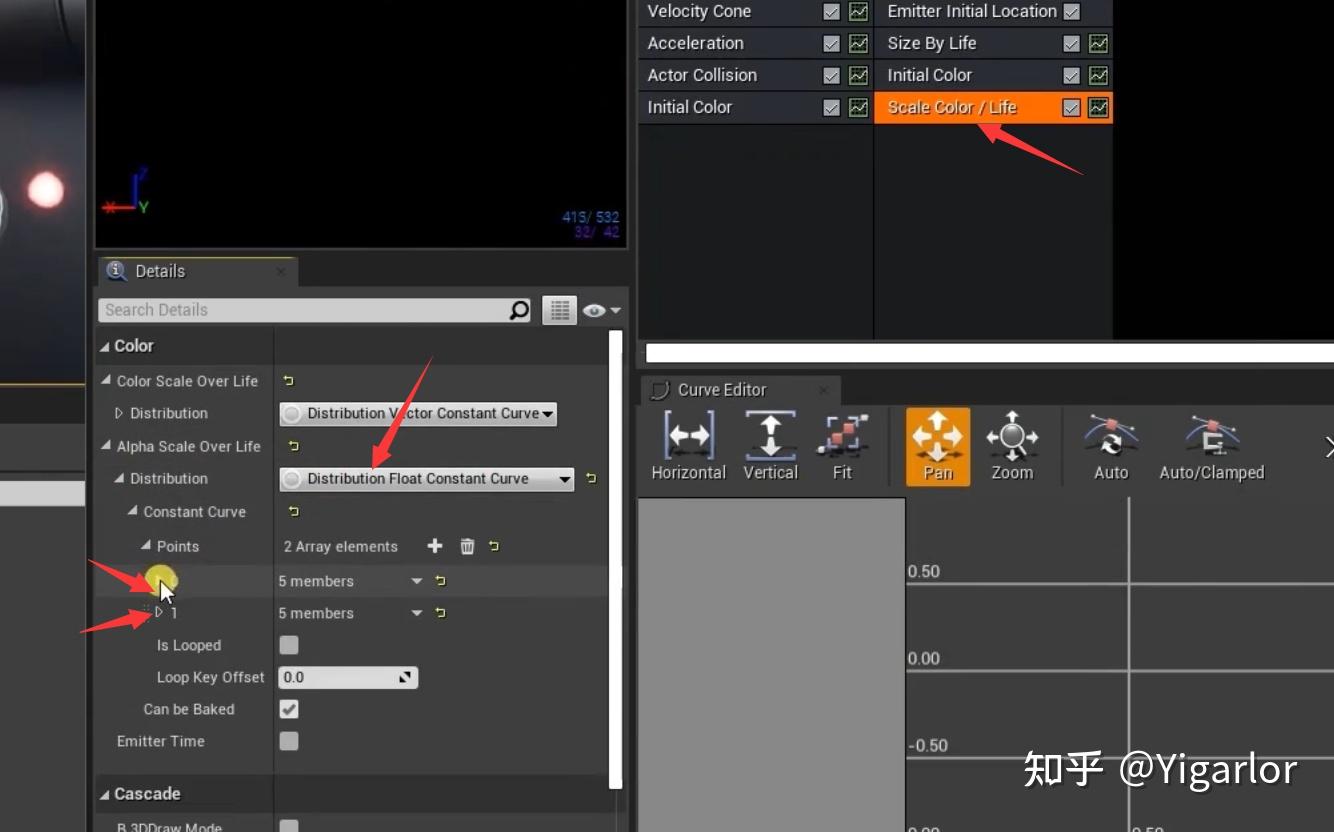Click curve icon of Initial Color below Actor Collision
The height and width of the screenshot is (832, 1334).
pyautogui.click(x=858, y=108)
